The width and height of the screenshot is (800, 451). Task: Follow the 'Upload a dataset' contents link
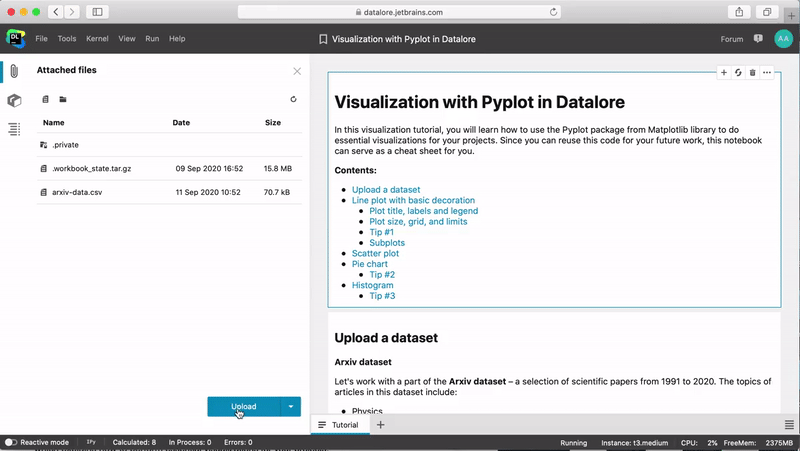pyautogui.click(x=386, y=190)
